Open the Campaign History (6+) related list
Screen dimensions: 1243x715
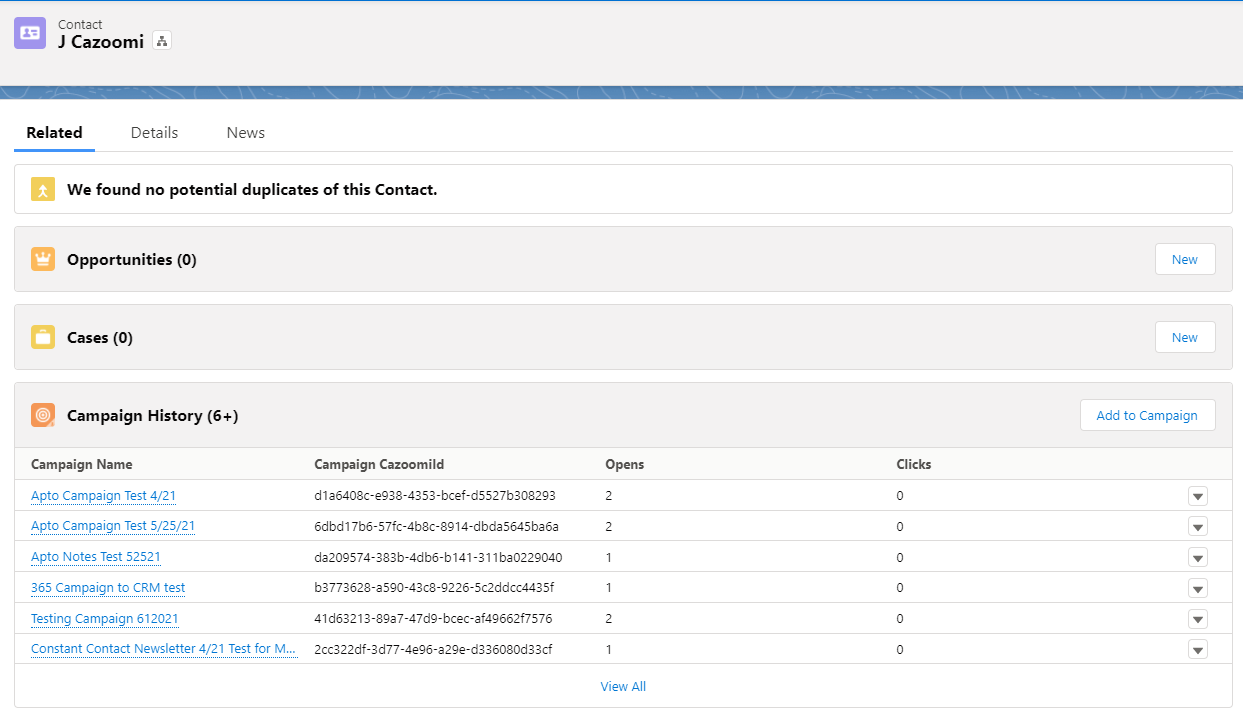[x=153, y=416]
